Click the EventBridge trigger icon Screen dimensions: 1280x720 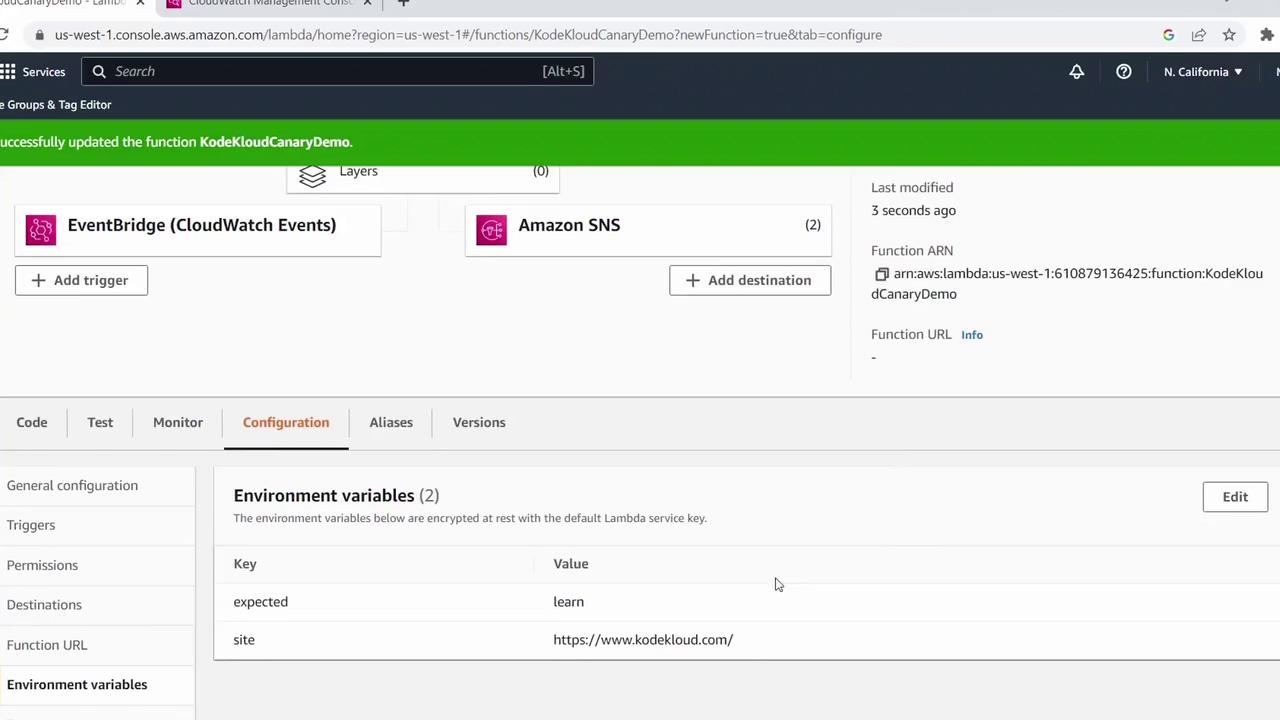click(x=41, y=229)
